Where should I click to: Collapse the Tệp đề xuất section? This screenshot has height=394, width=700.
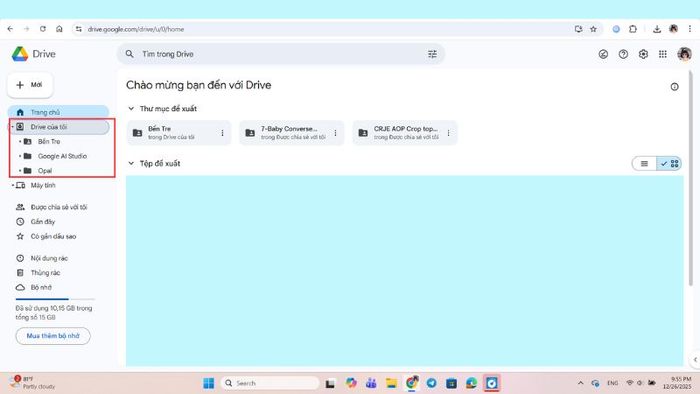coord(131,163)
